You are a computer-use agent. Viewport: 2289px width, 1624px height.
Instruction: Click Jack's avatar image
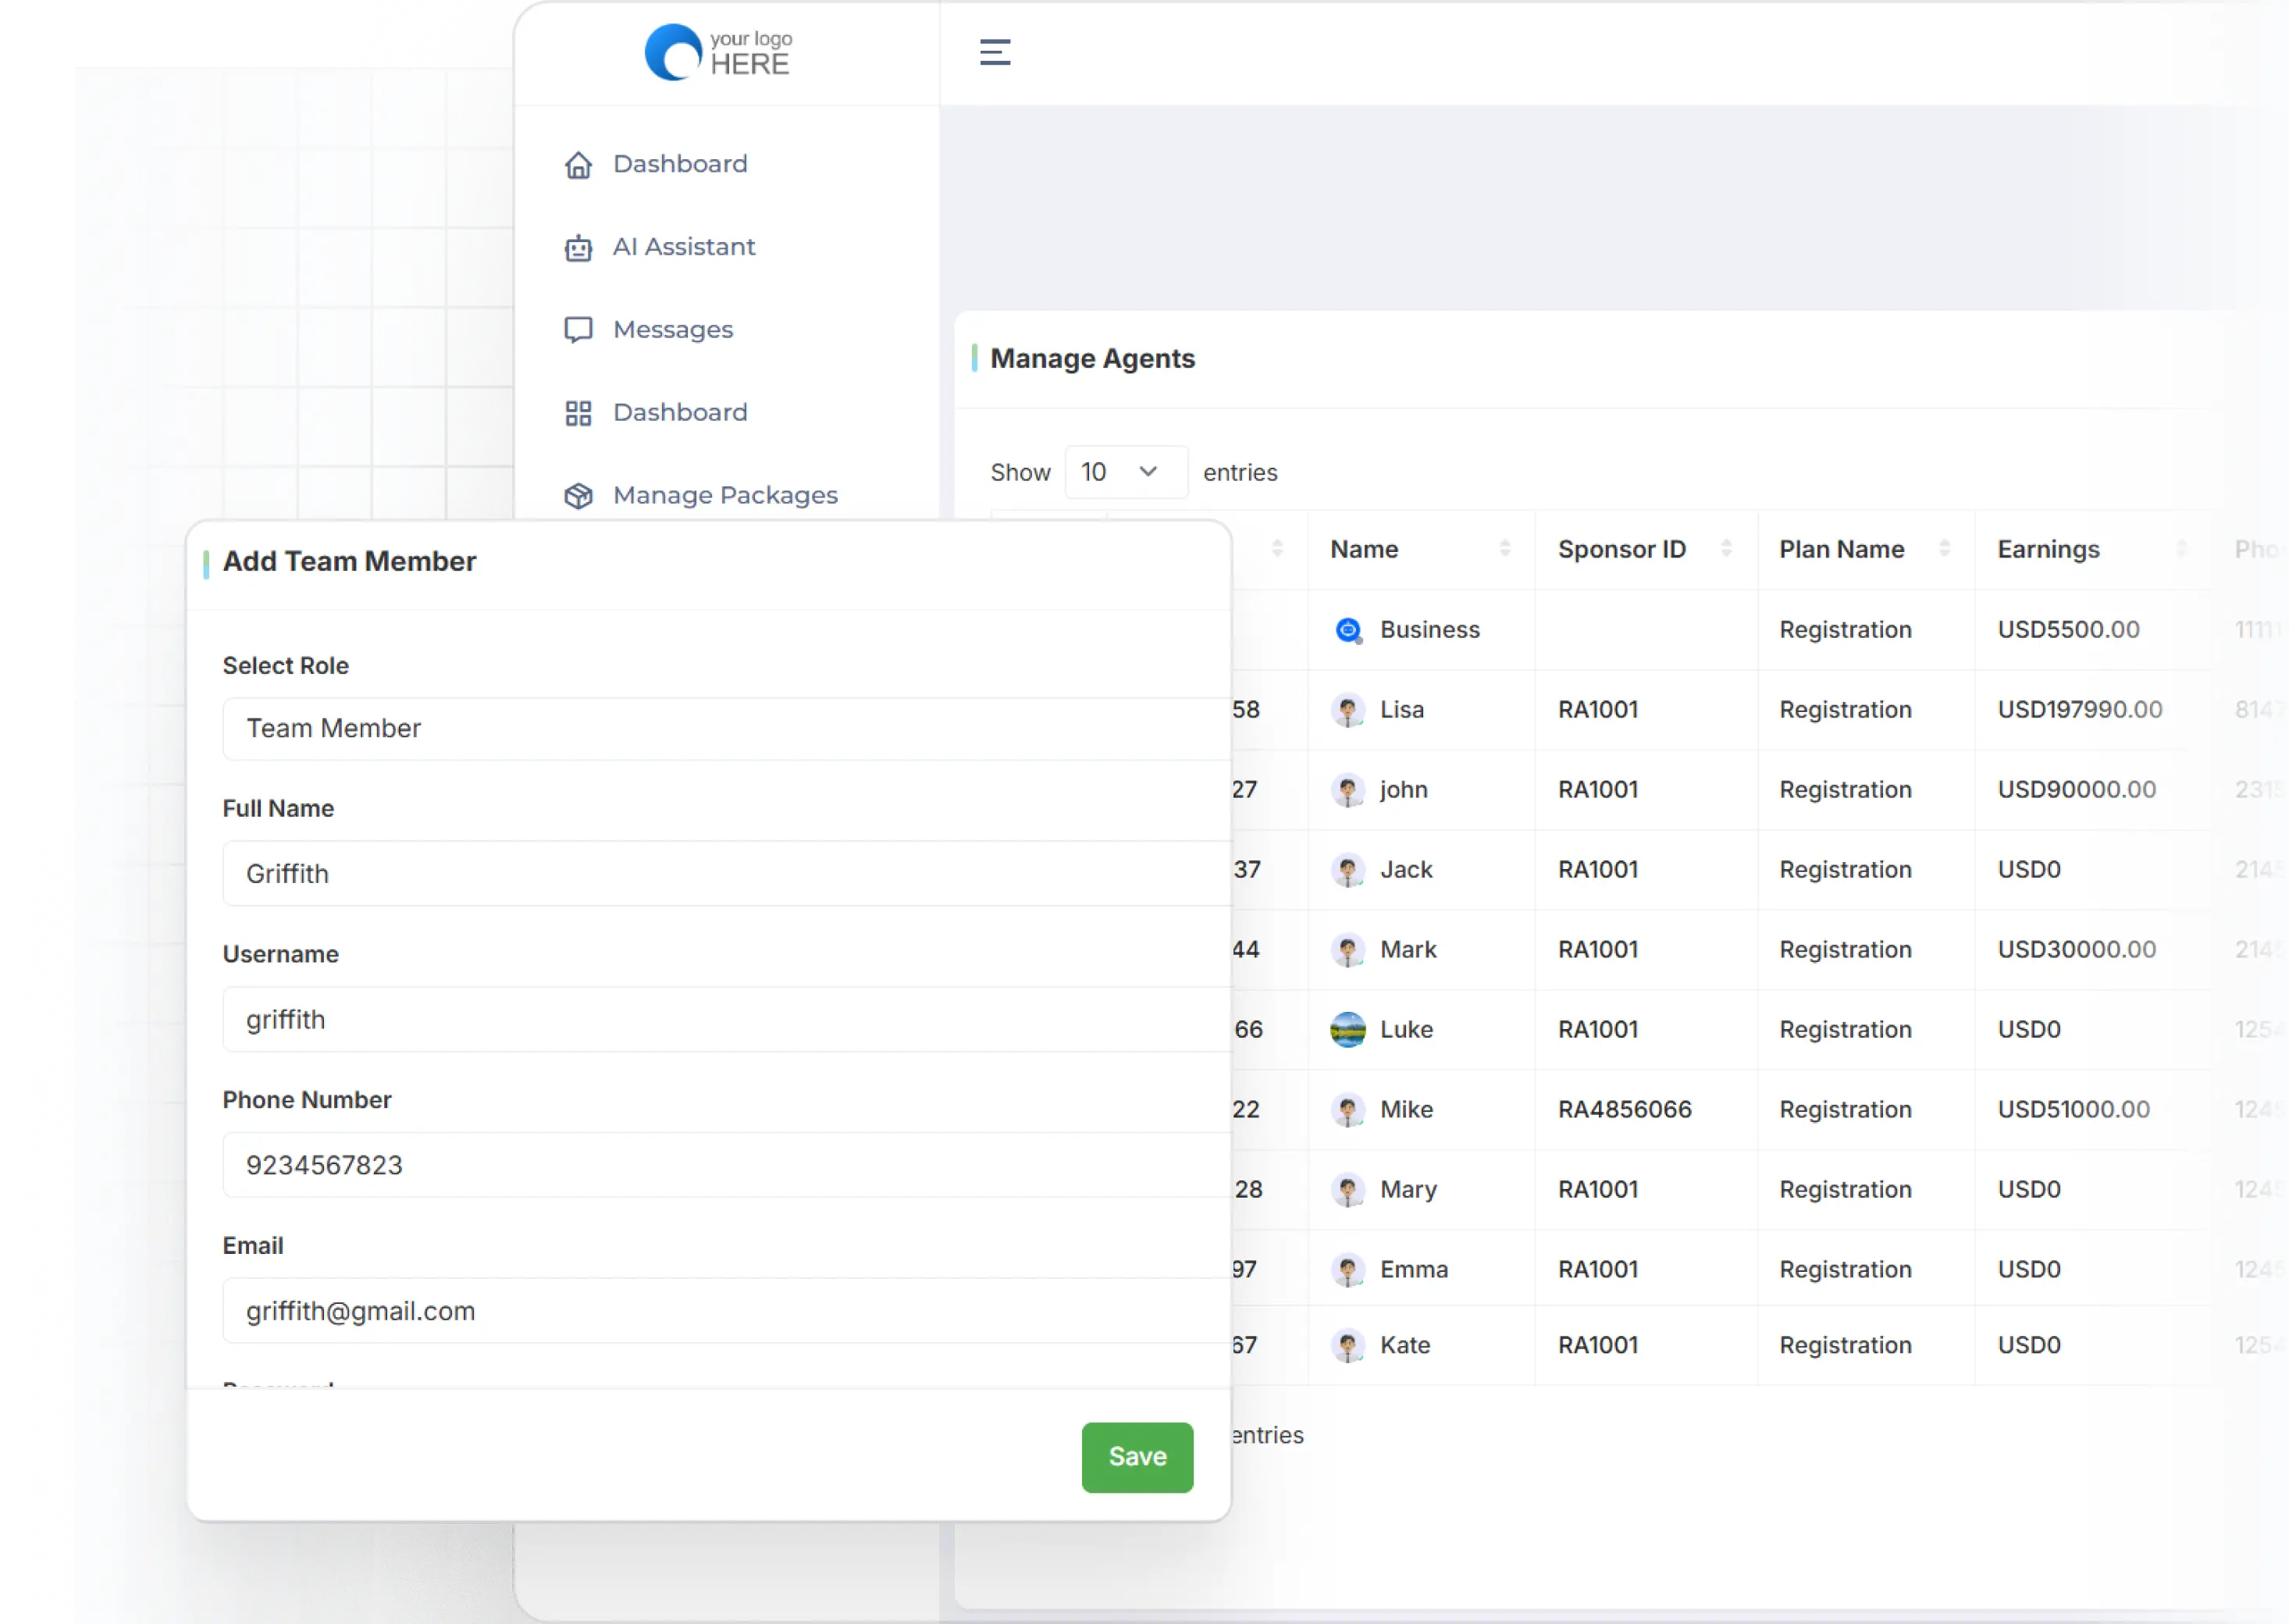pos(1348,870)
